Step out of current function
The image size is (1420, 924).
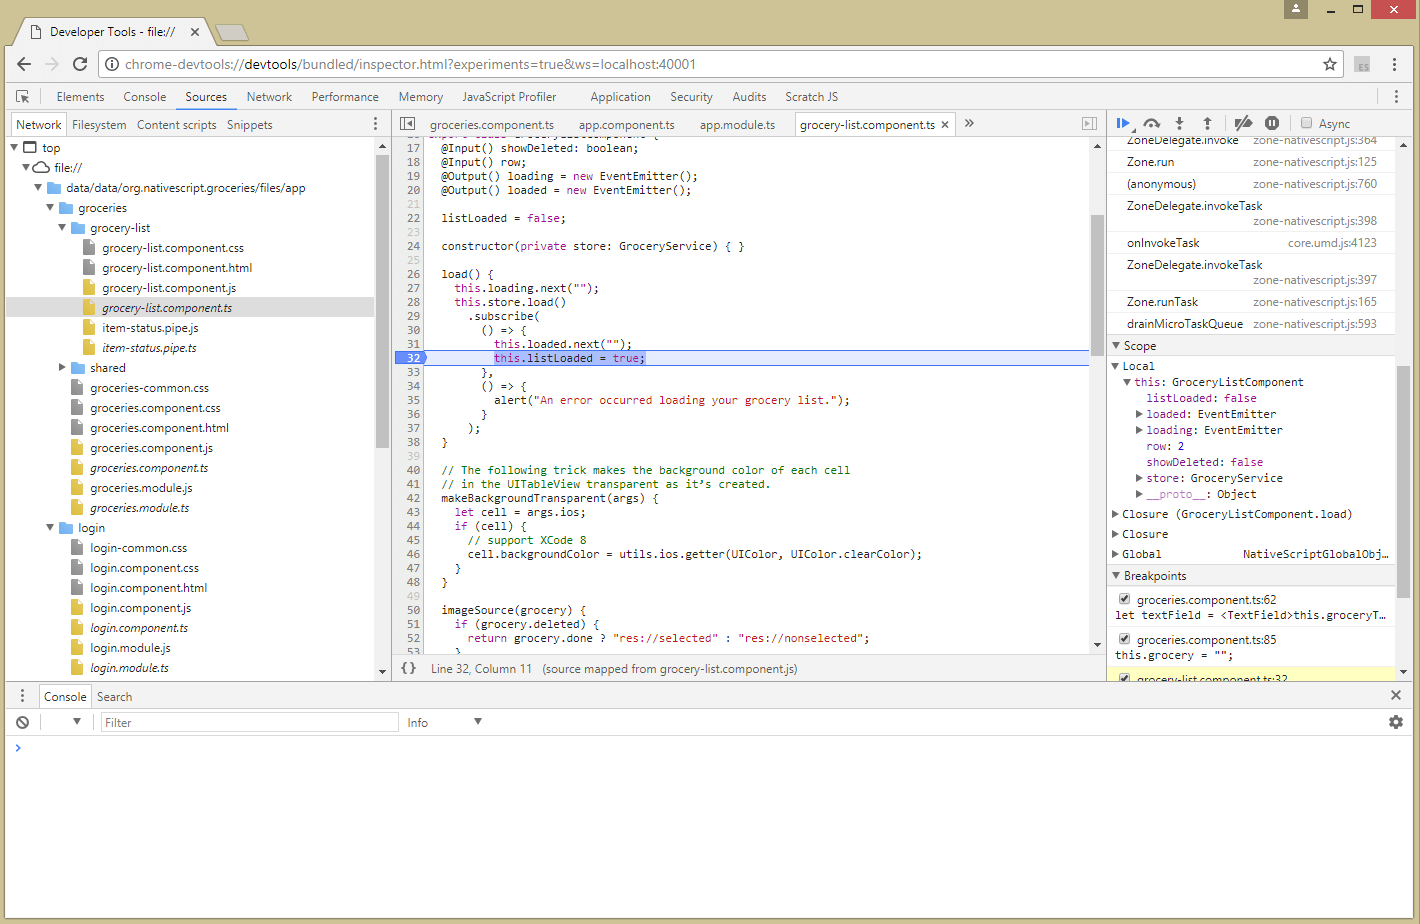(1207, 124)
